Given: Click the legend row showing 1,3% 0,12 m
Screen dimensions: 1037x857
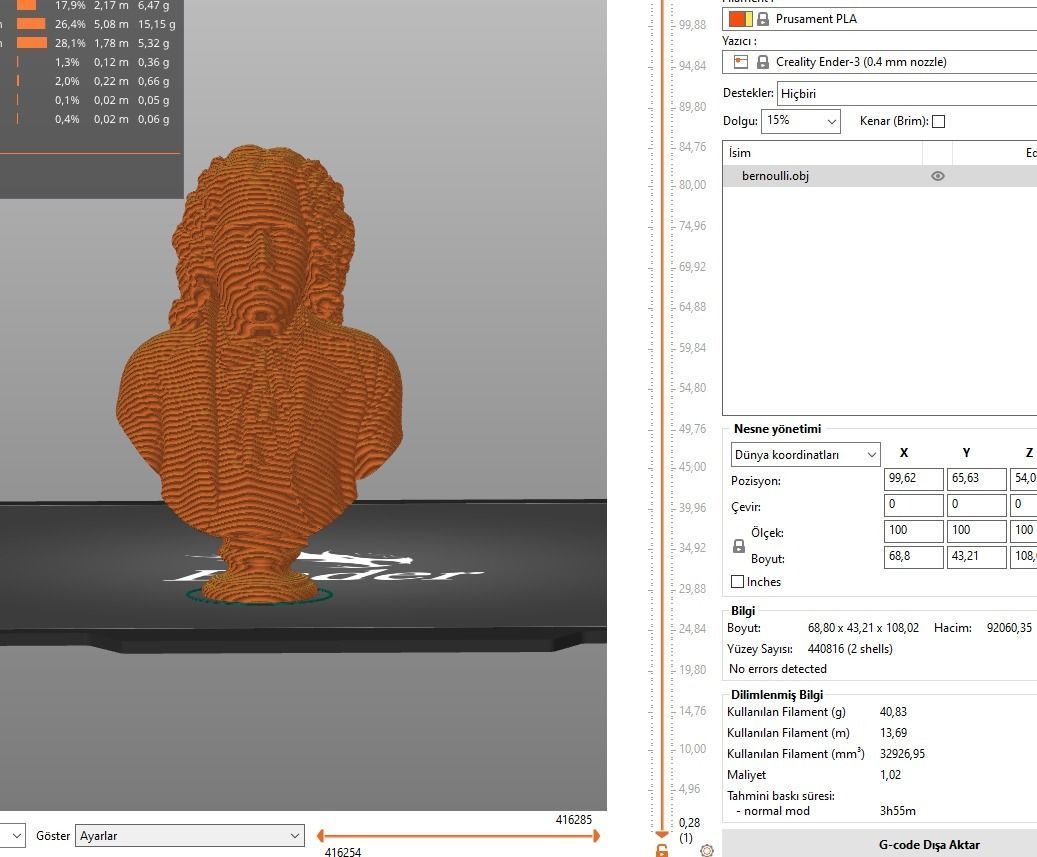Looking at the screenshot, I should (x=90, y=62).
